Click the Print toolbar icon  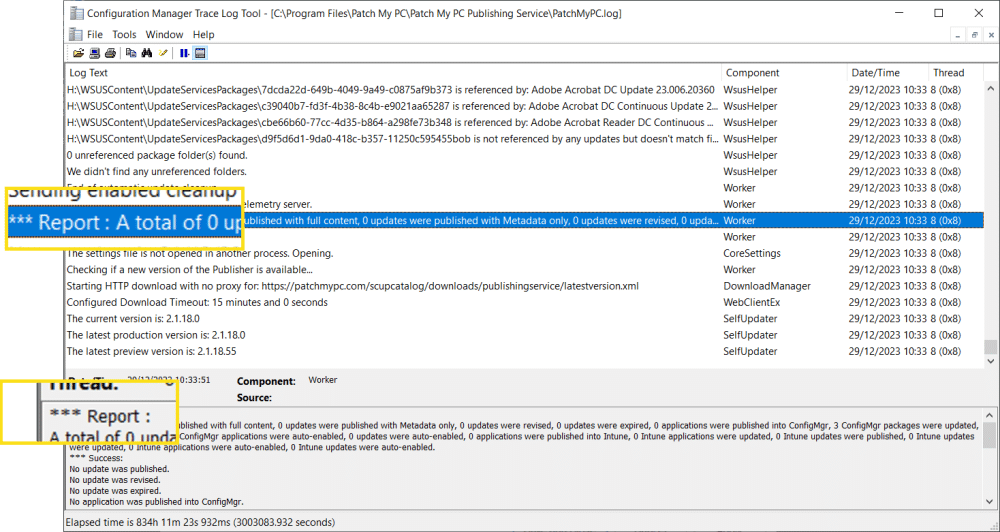click(110, 54)
